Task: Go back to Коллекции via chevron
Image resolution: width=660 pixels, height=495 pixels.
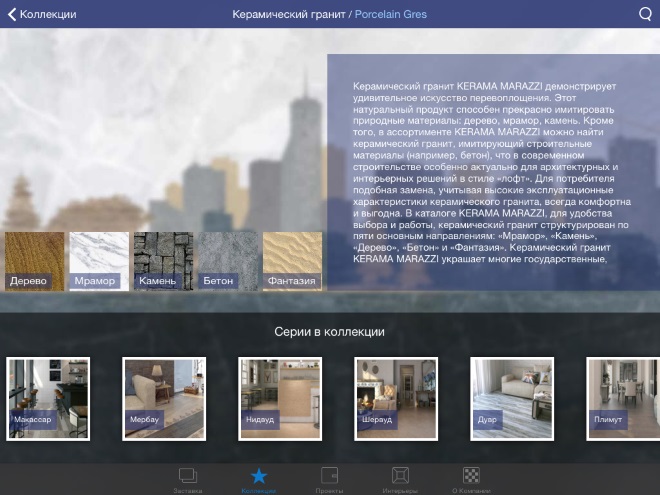Action: 12,14
